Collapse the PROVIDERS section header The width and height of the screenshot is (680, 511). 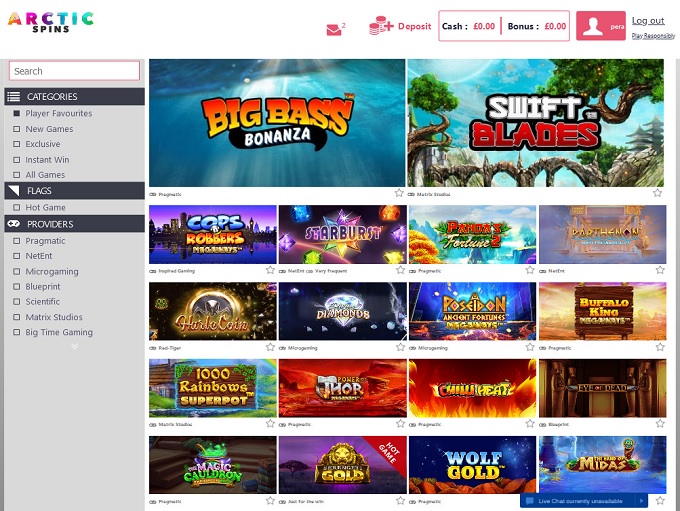point(75,224)
